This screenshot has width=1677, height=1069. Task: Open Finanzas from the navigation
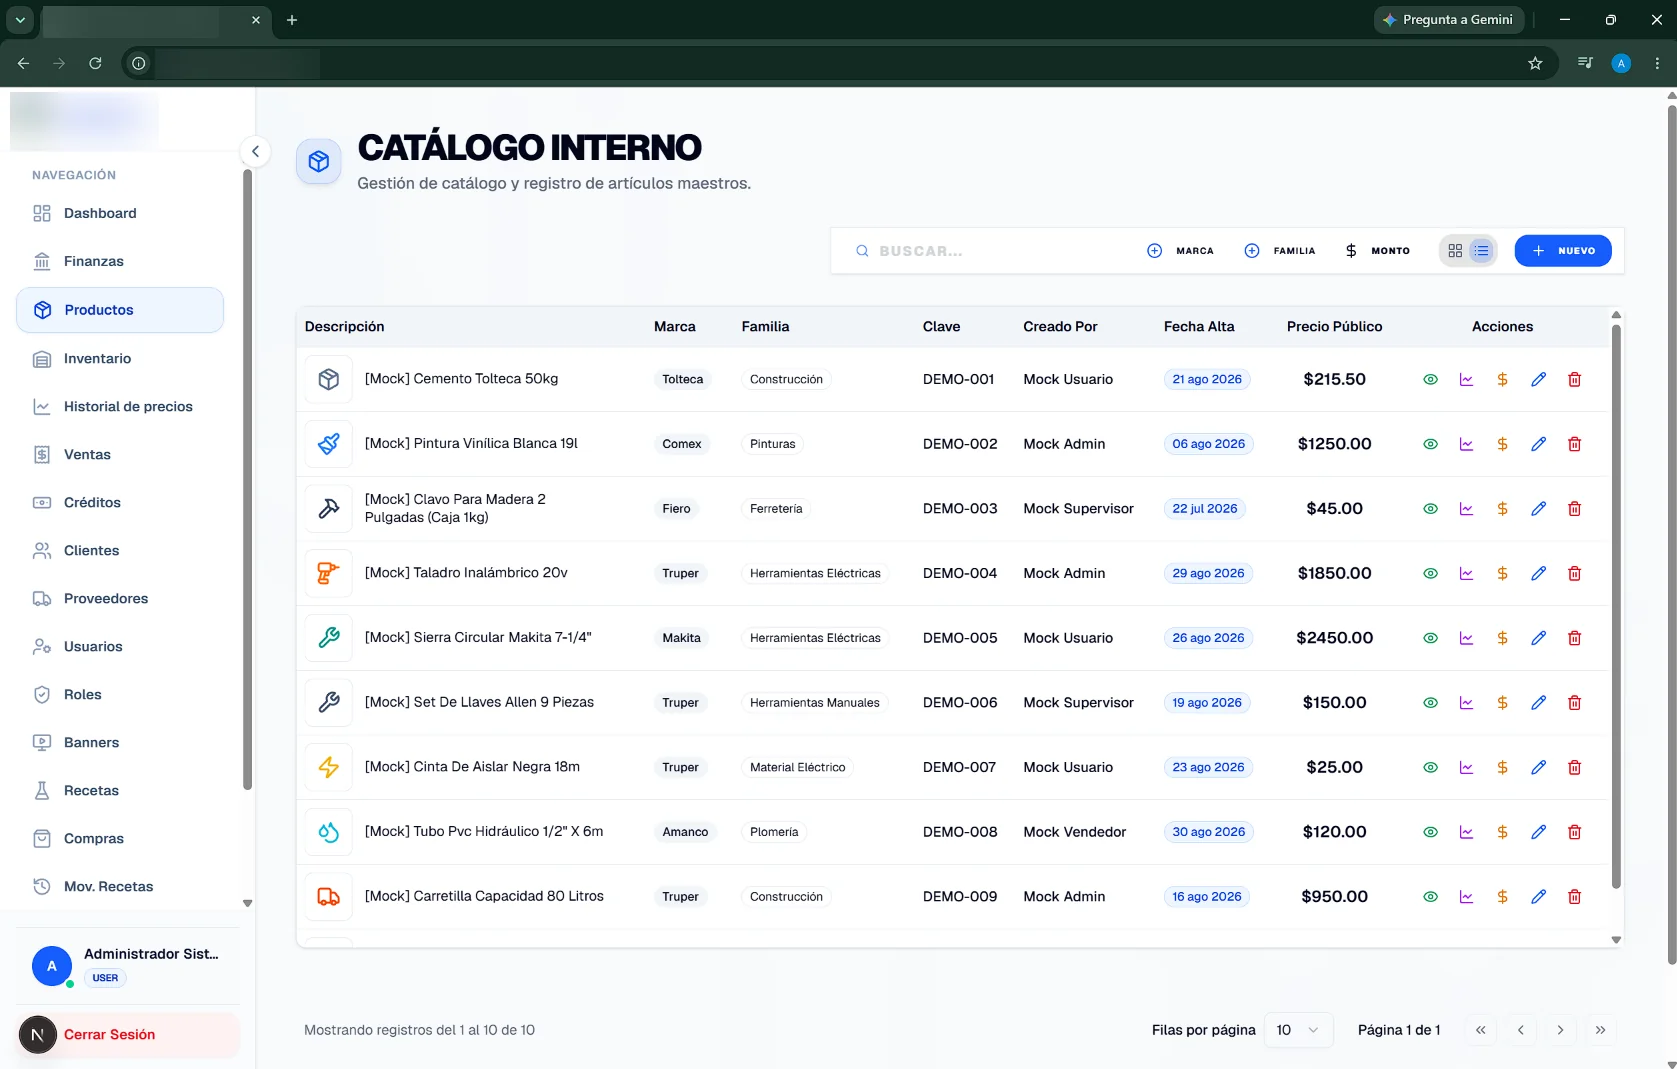(x=120, y=262)
